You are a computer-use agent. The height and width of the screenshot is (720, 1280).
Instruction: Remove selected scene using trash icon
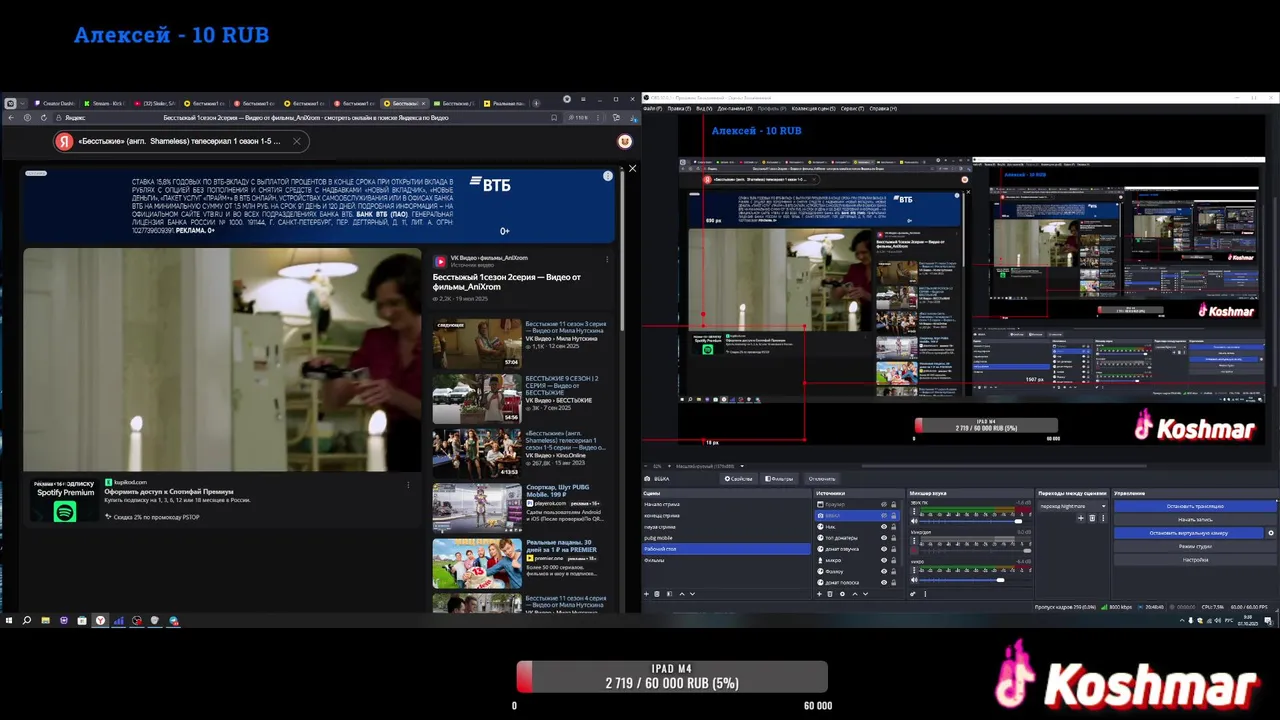pyautogui.click(x=657, y=594)
